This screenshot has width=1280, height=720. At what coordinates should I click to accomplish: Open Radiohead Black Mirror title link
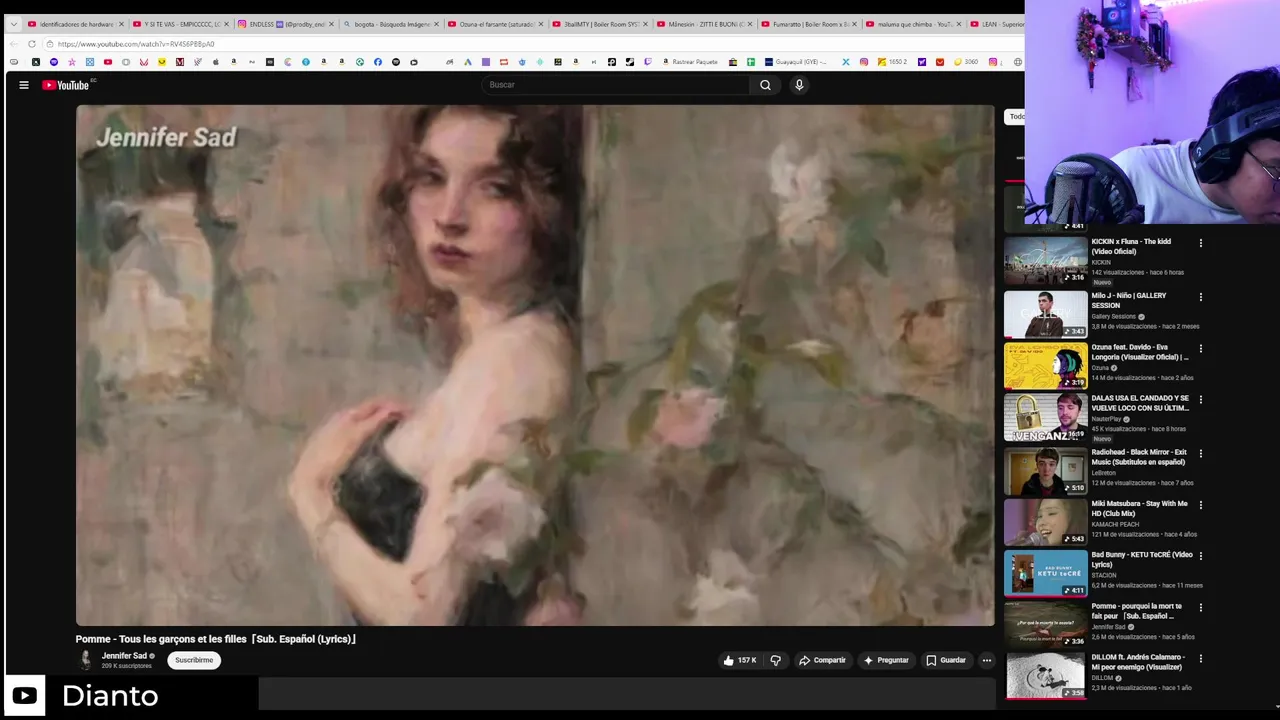(1139, 457)
